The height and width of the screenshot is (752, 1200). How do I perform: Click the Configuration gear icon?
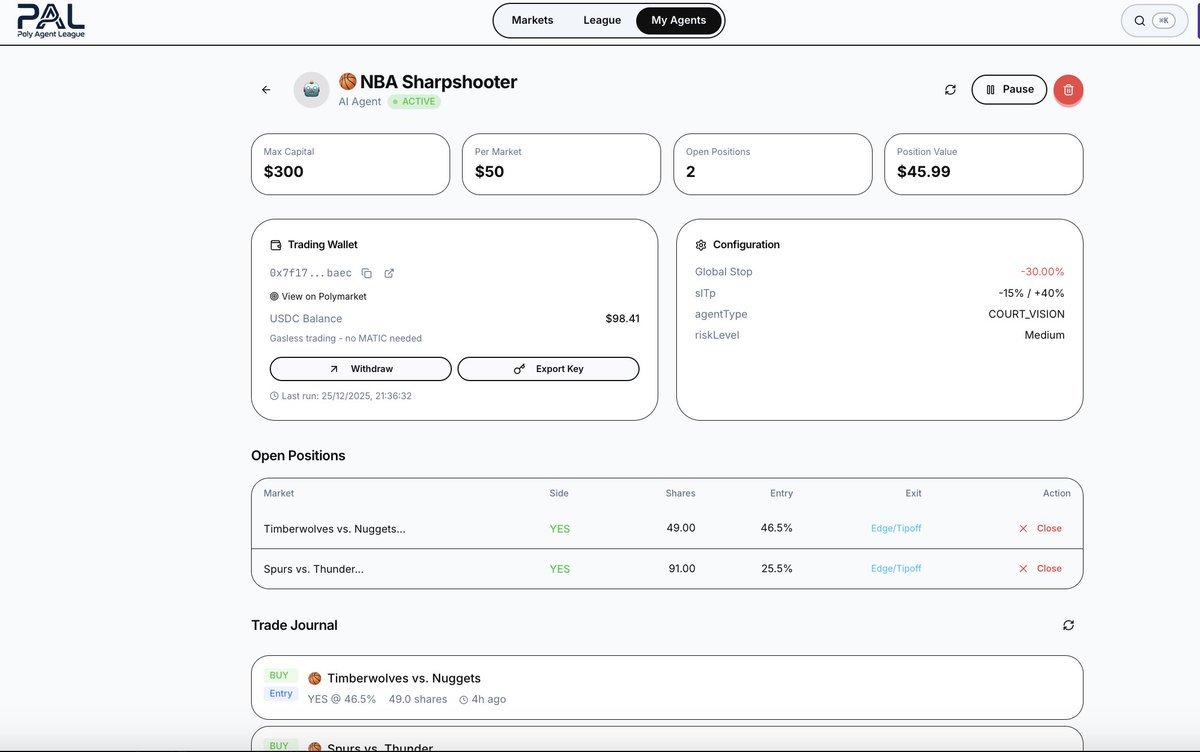click(701, 245)
